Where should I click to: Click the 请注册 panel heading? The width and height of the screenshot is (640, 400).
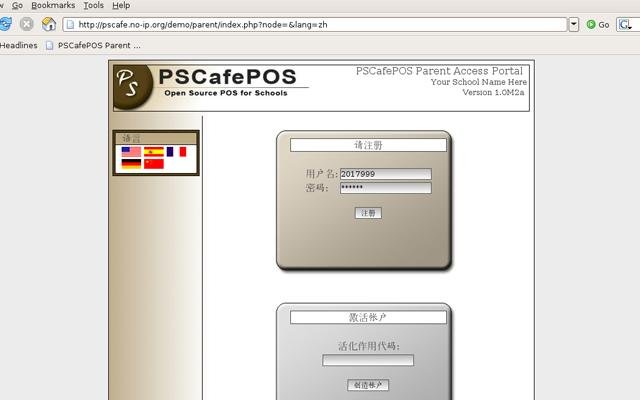[x=368, y=145]
